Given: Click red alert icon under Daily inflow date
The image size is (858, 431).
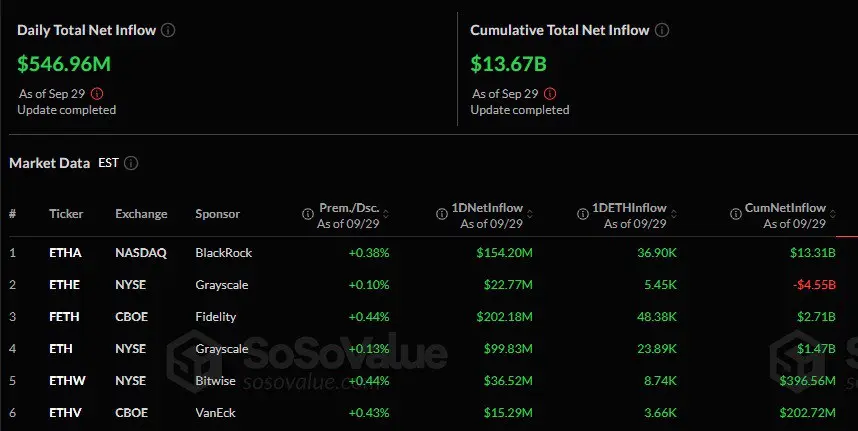Looking at the screenshot, I should [97, 94].
